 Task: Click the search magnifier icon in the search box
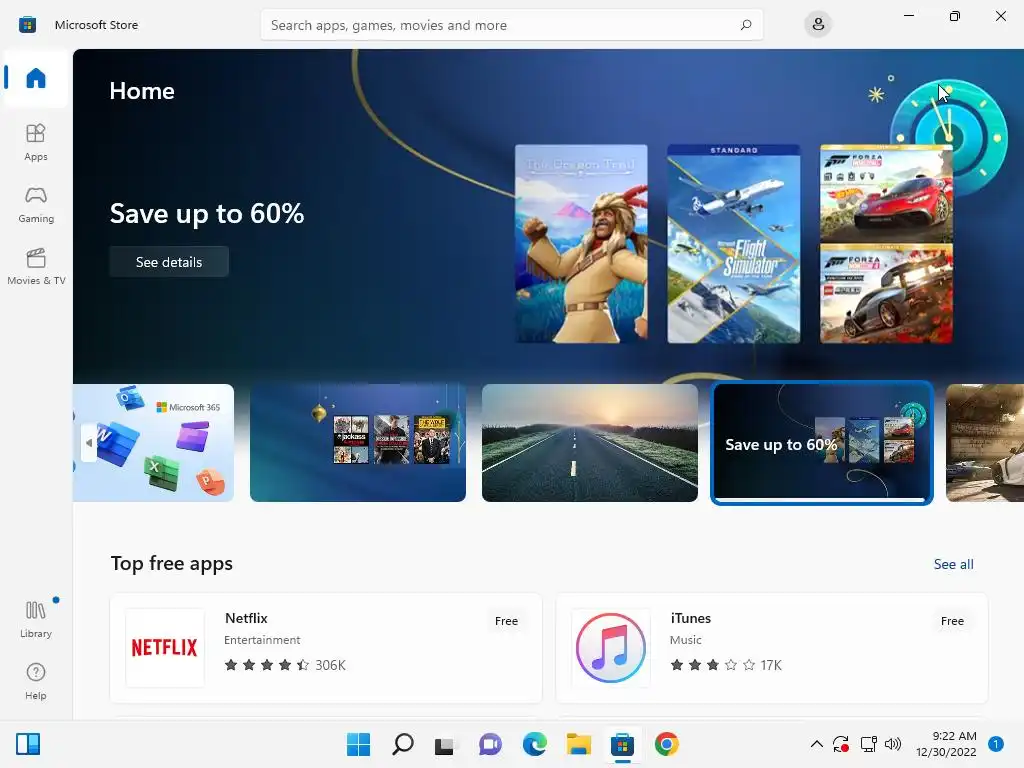746,25
